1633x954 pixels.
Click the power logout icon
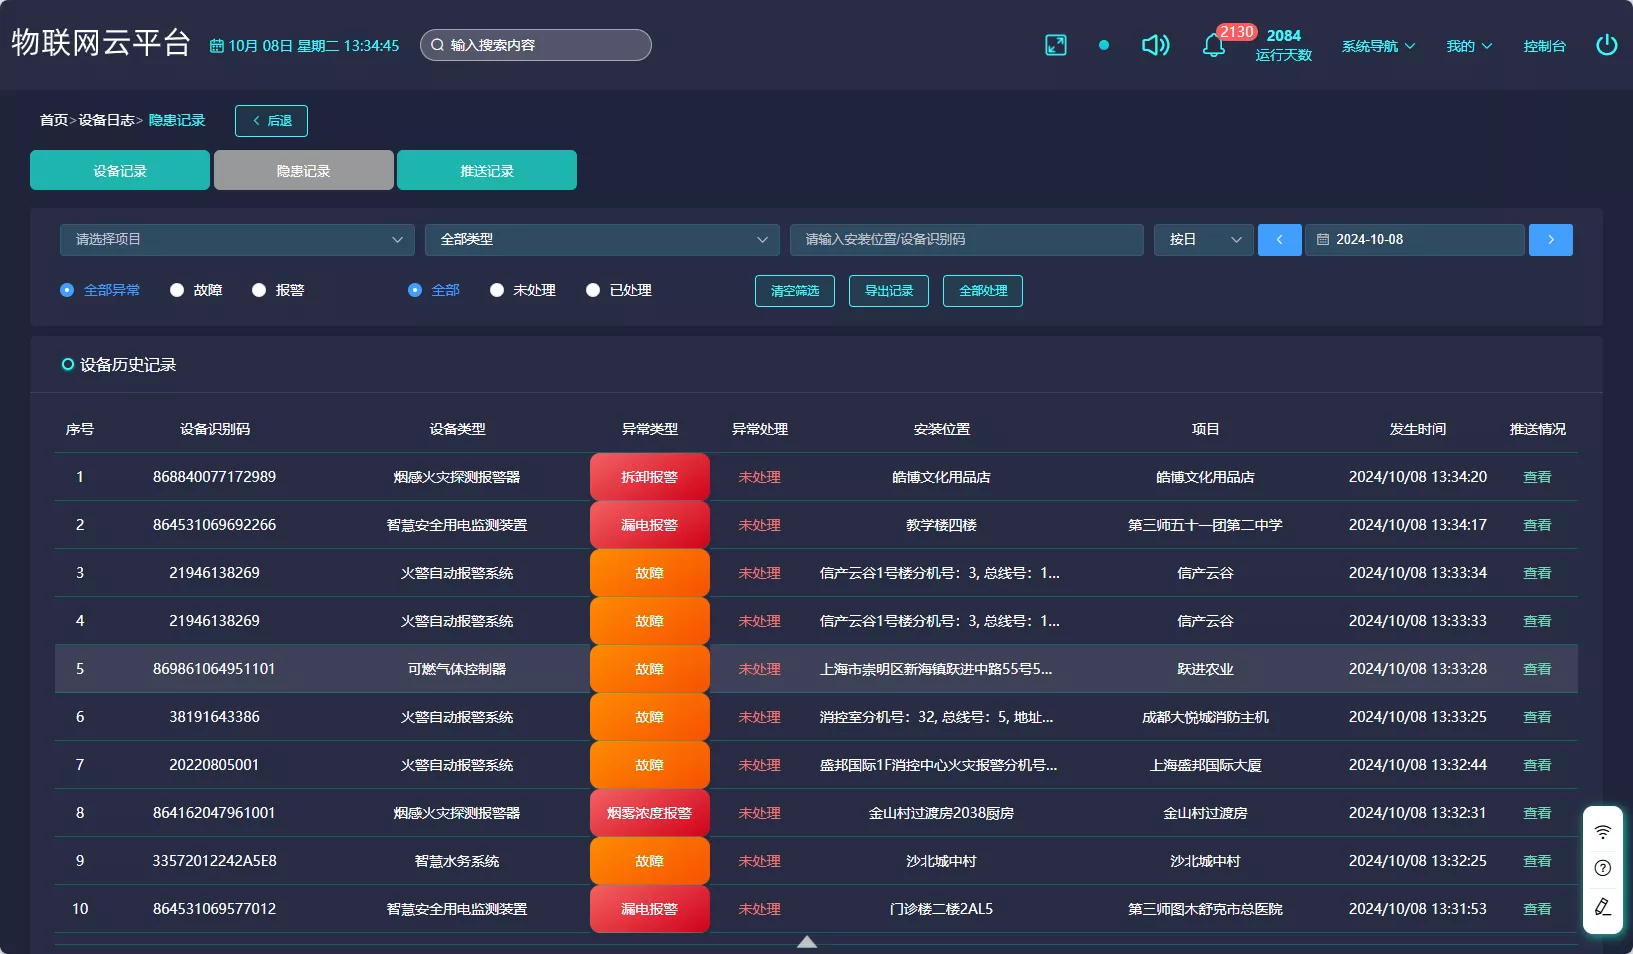click(x=1606, y=45)
